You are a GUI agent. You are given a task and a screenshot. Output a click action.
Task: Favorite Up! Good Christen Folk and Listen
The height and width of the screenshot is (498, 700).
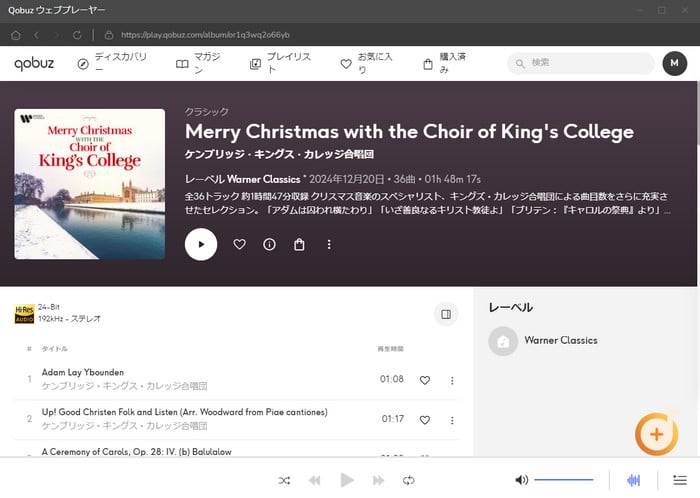point(425,420)
